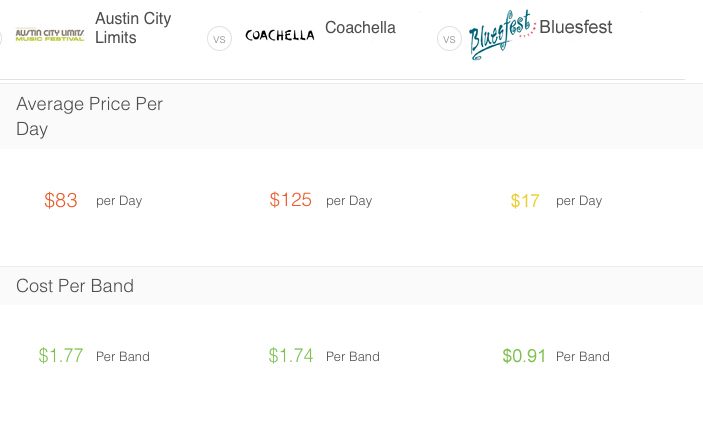Click per Day label under Austin City Limits
The image size is (703, 426).
[119, 200]
